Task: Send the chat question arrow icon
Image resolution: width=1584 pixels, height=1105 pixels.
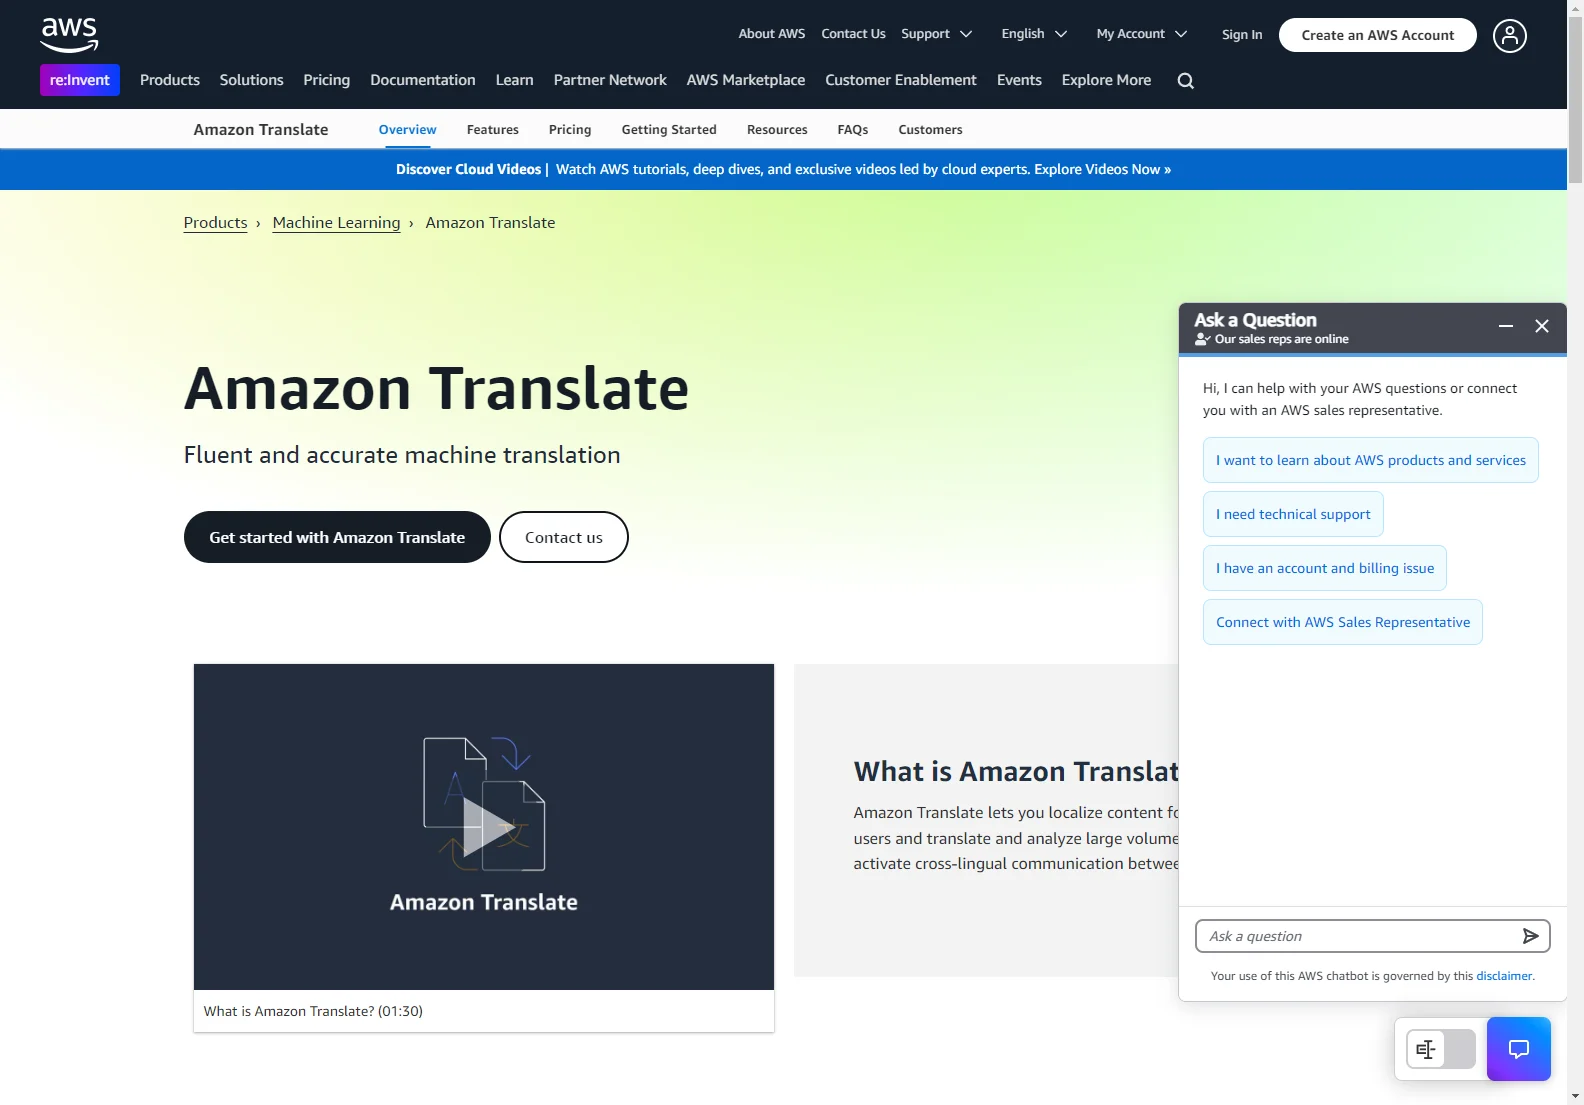Action: coord(1530,936)
